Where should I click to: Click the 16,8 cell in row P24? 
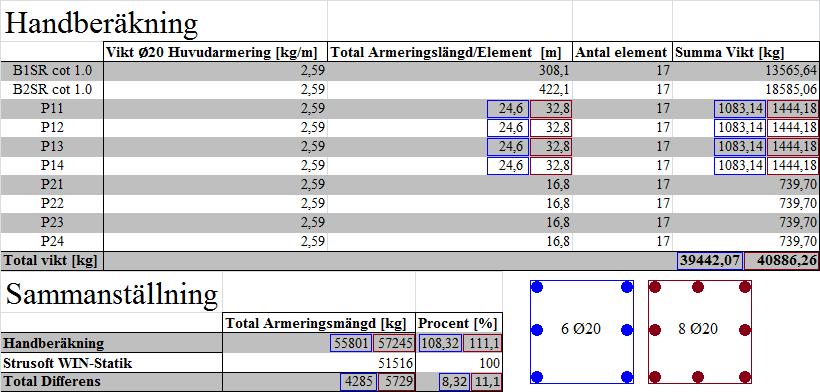tap(557, 241)
